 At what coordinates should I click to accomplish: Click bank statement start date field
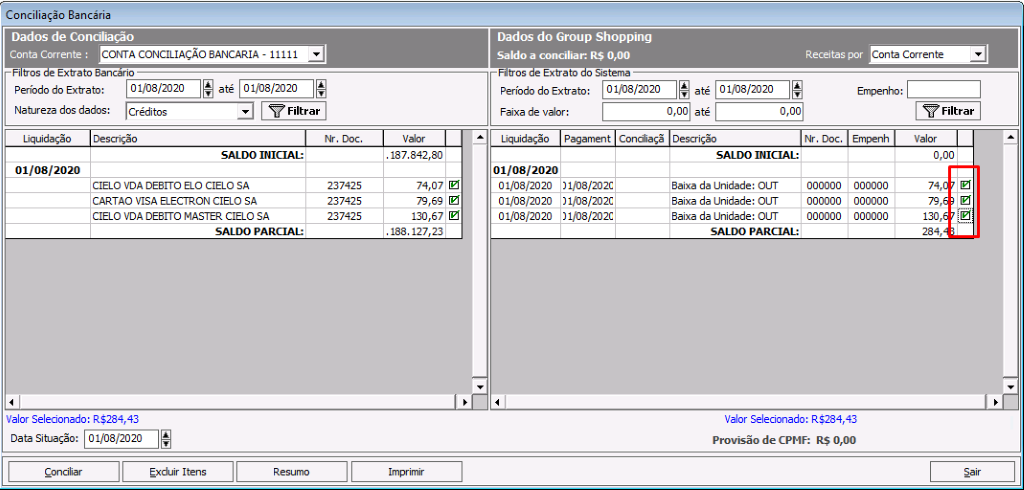(x=163, y=88)
